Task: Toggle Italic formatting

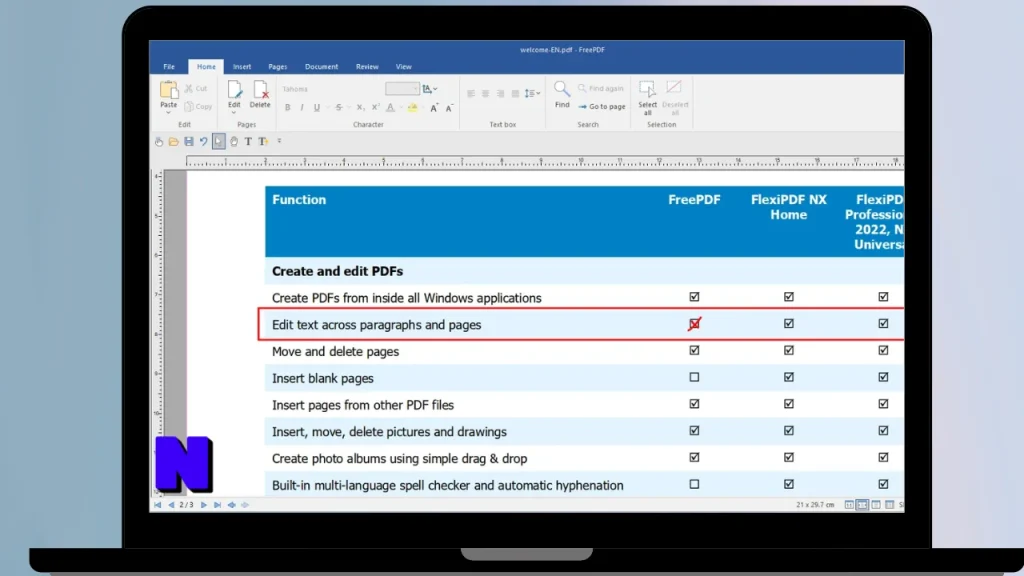Action: [x=302, y=108]
